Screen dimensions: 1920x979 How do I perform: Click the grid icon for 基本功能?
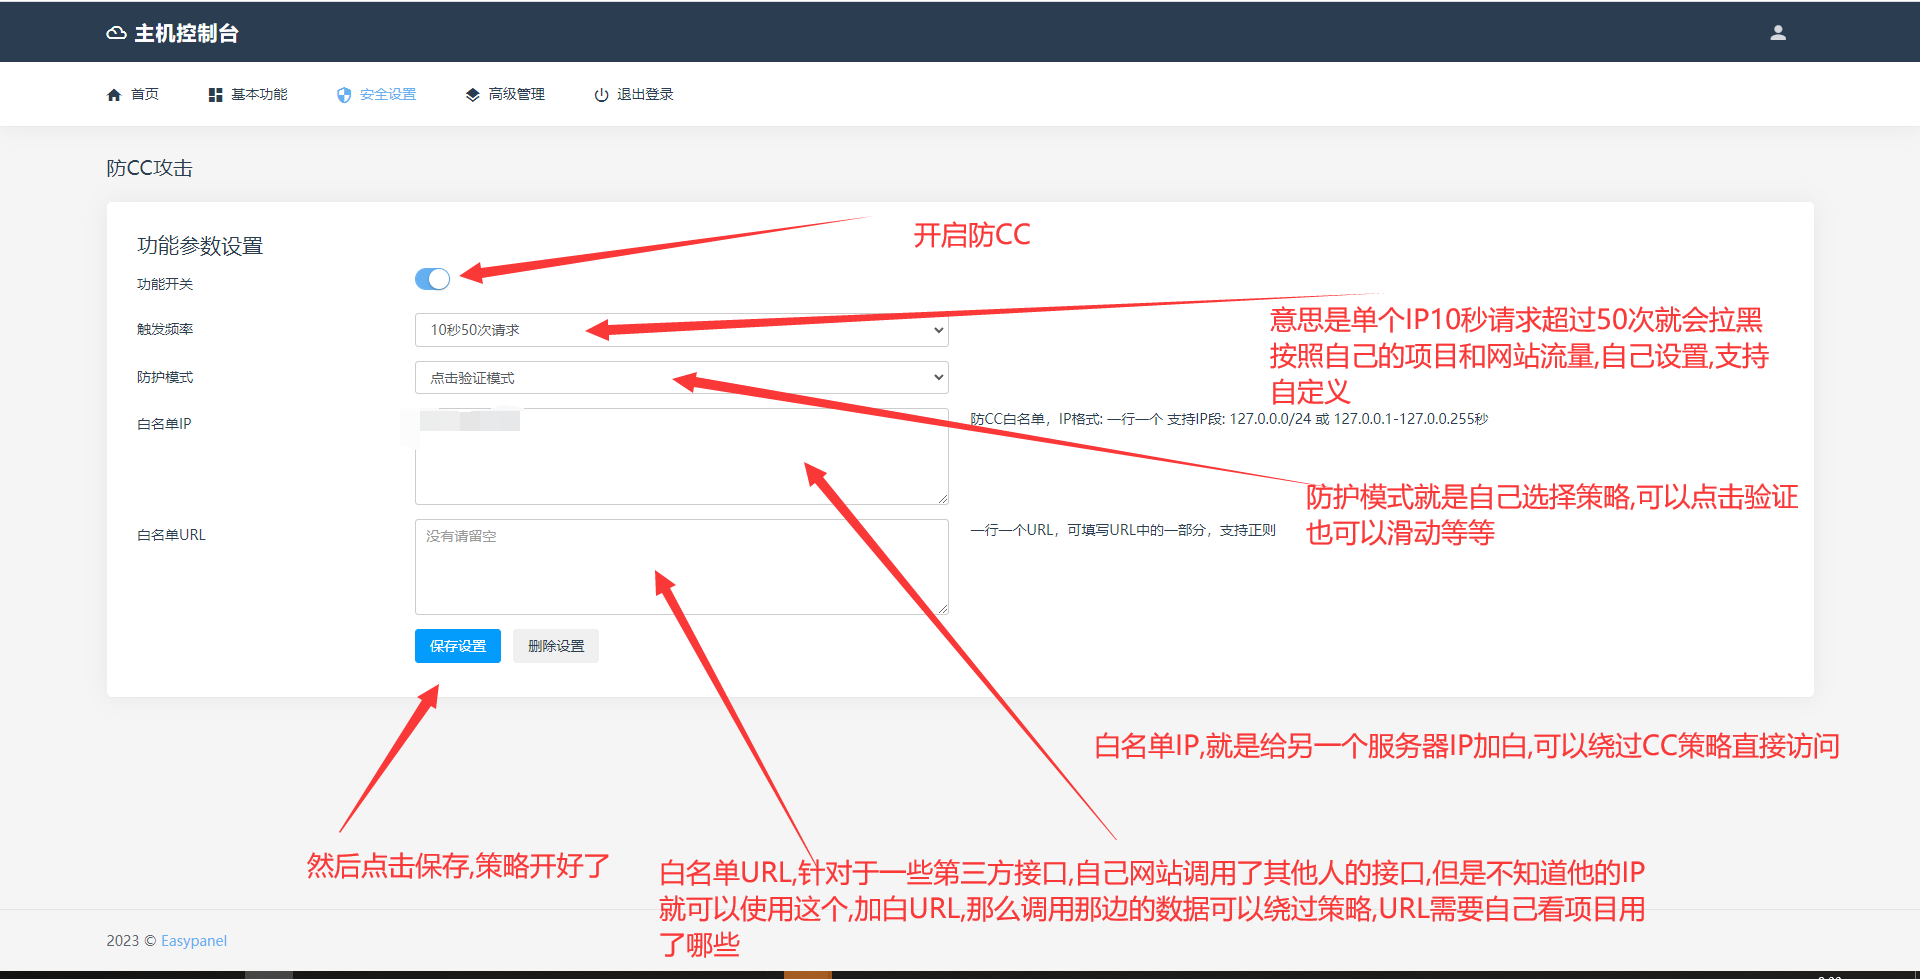coord(215,95)
